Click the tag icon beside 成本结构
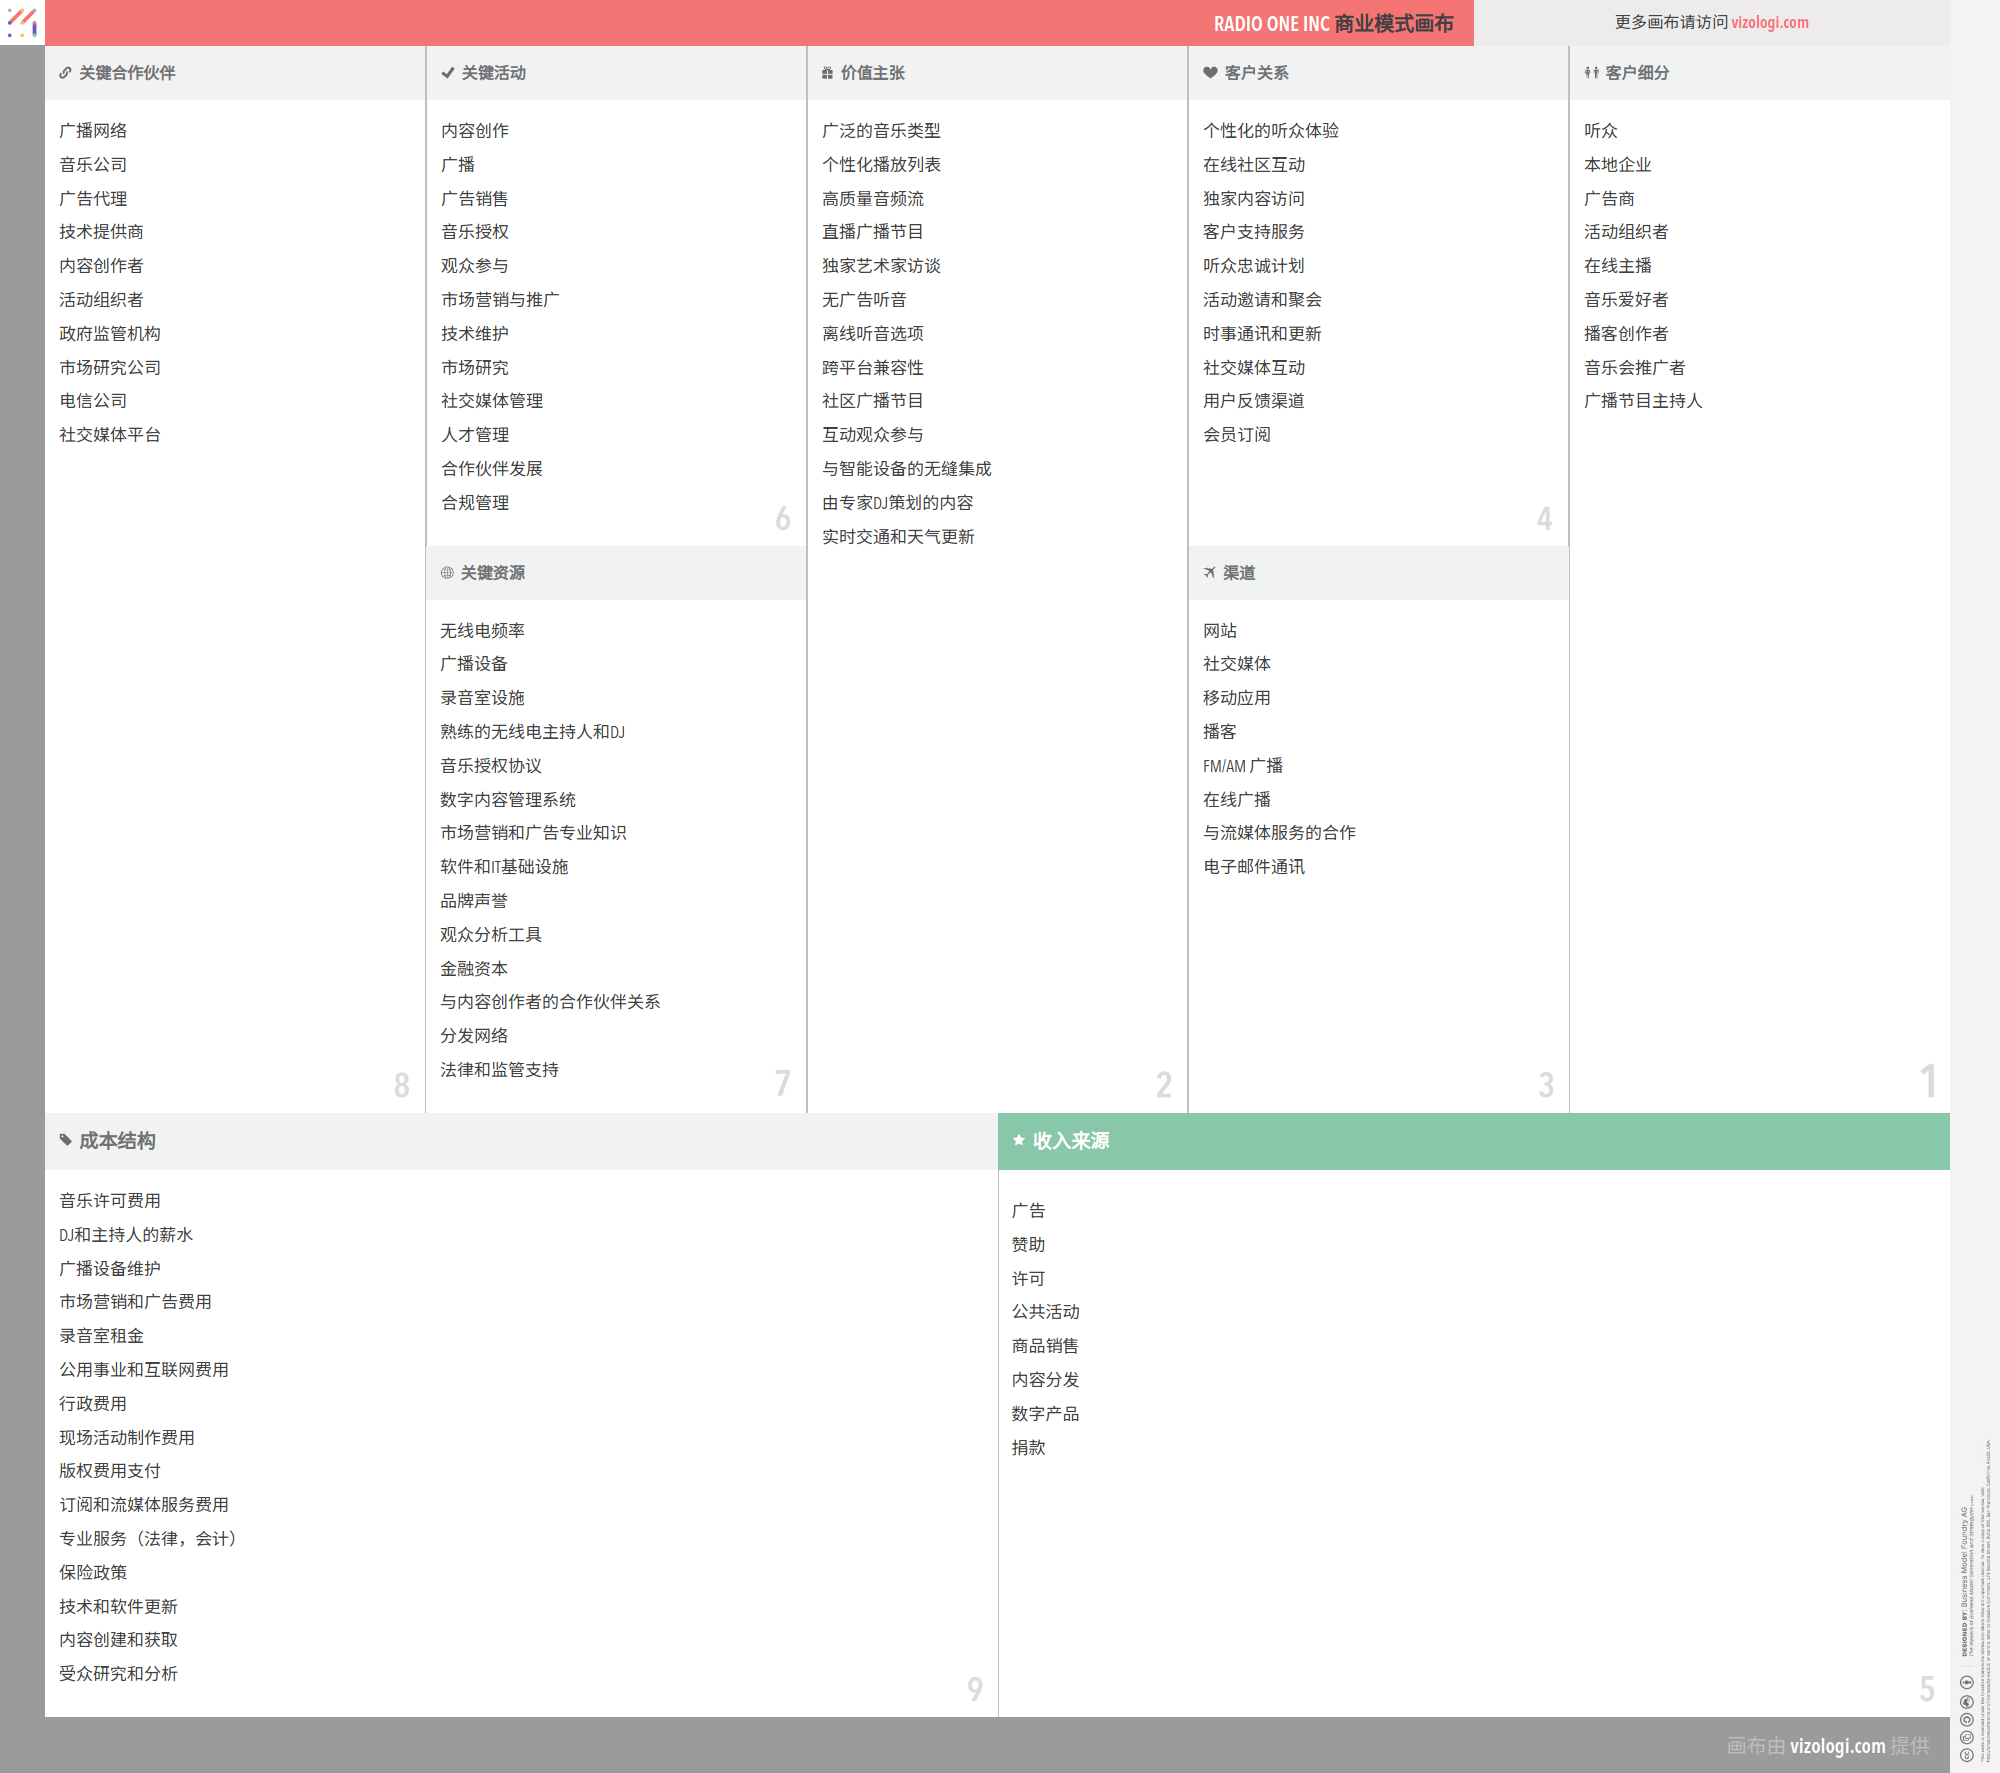This screenshot has width=2000, height=1773. coord(66,1140)
